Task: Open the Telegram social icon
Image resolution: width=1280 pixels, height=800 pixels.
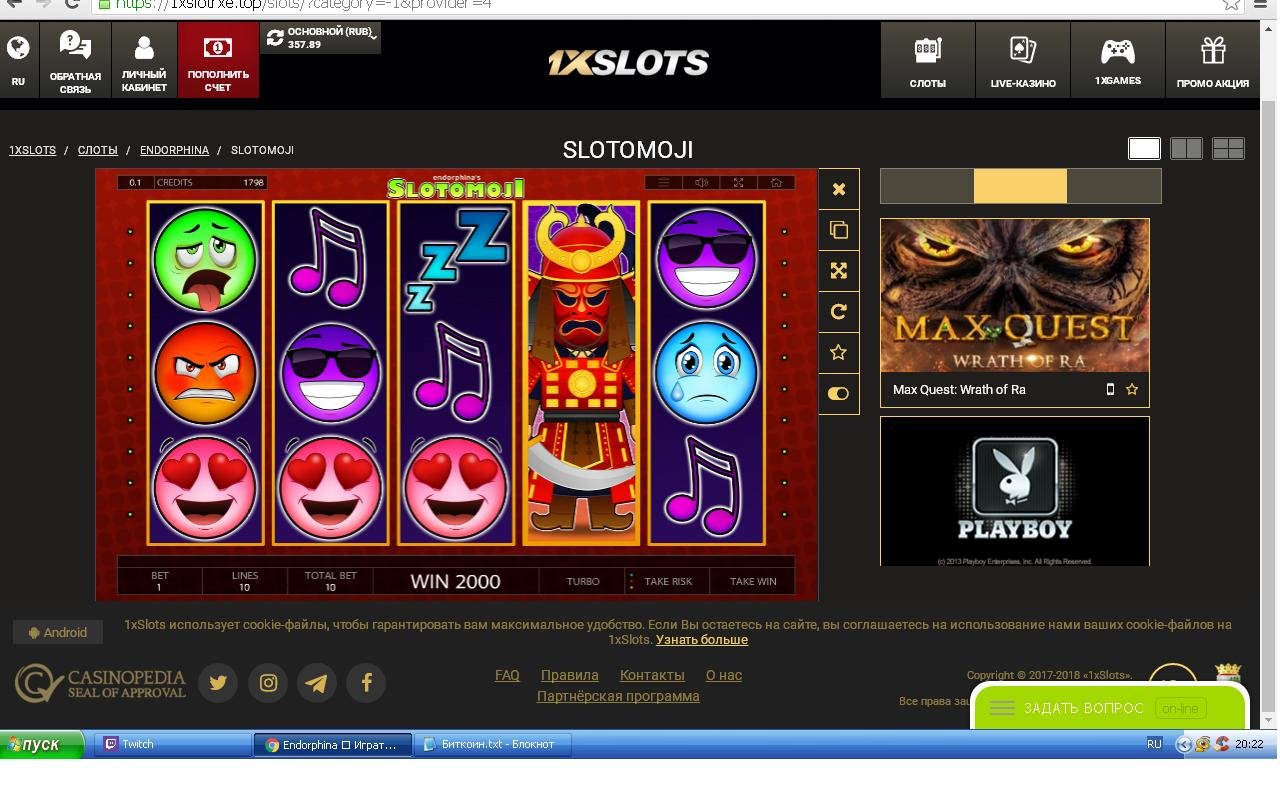Action: pyautogui.click(x=317, y=683)
